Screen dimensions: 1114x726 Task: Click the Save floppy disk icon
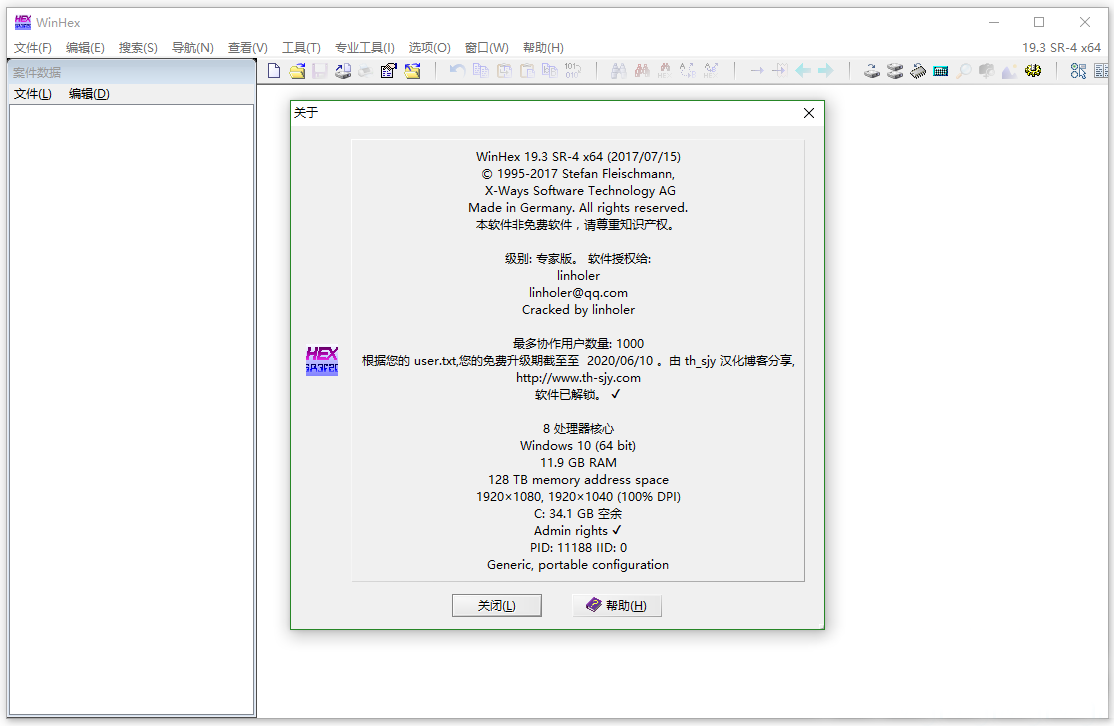pyautogui.click(x=320, y=70)
